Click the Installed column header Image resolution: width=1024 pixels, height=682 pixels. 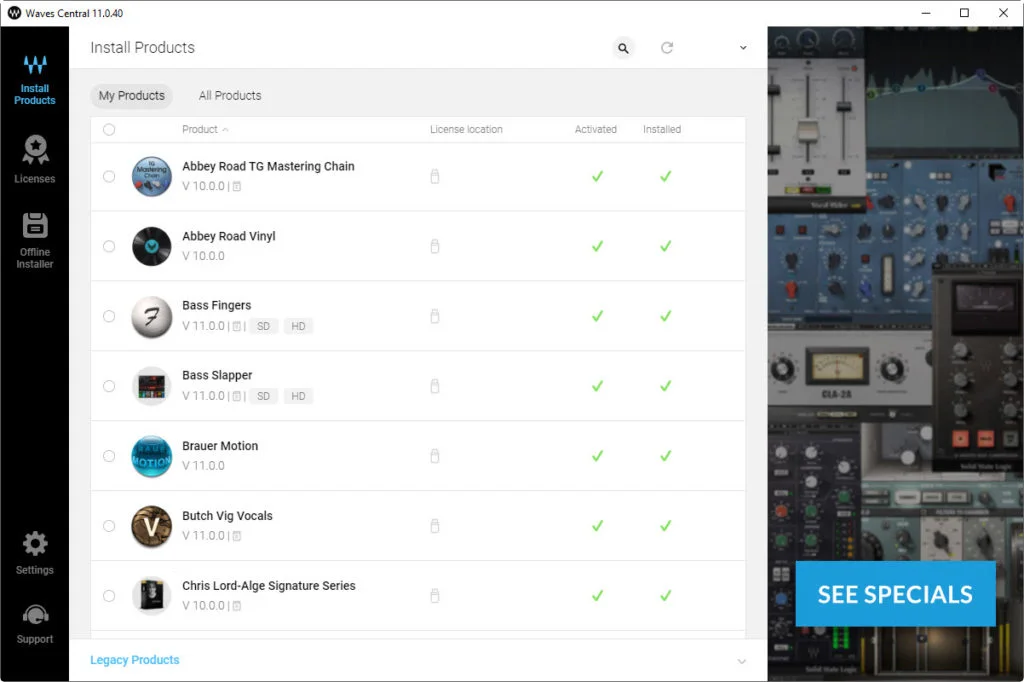coord(662,129)
